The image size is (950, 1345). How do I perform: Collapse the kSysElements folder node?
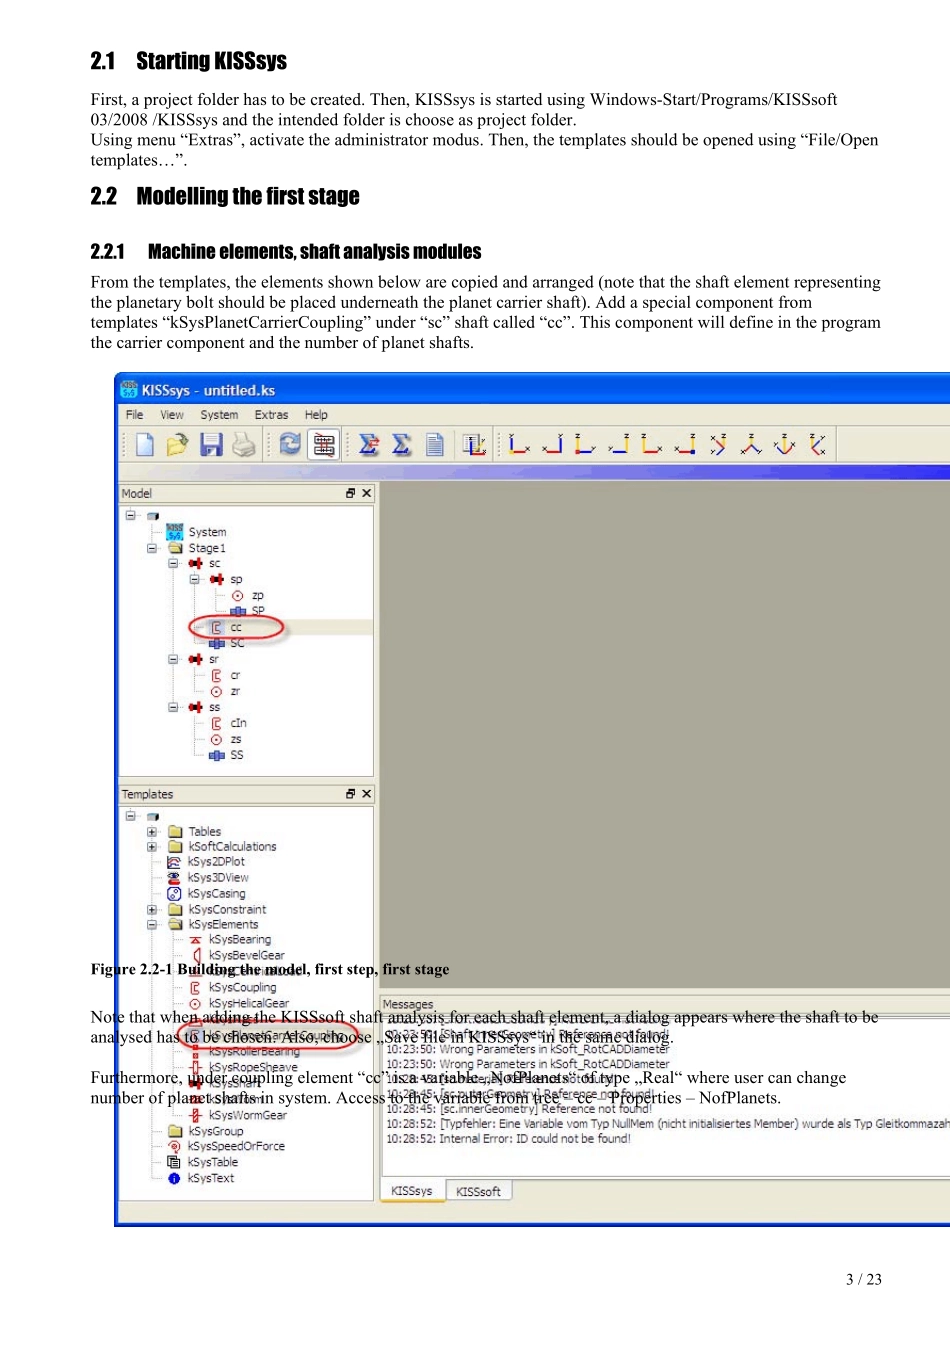pyautogui.click(x=152, y=925)
